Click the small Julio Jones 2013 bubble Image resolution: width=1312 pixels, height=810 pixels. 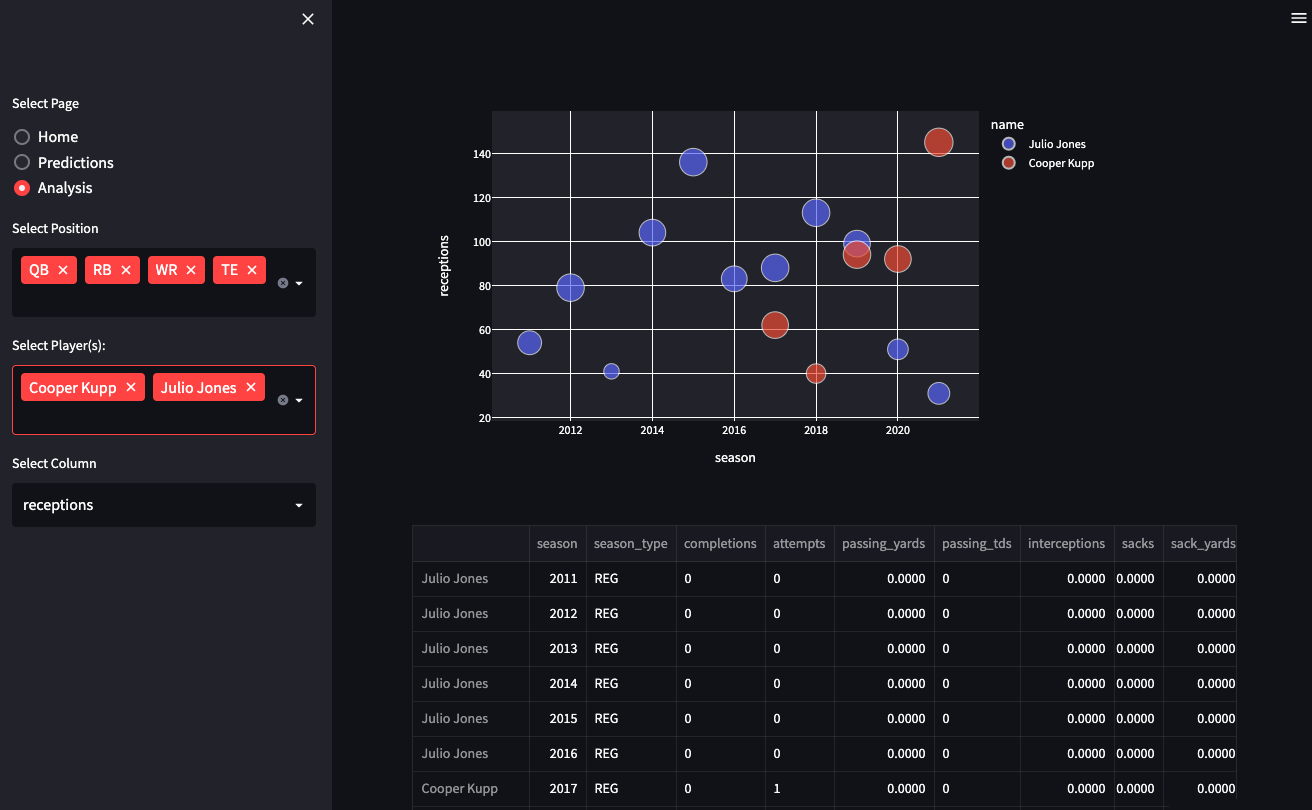click(611, 371)
